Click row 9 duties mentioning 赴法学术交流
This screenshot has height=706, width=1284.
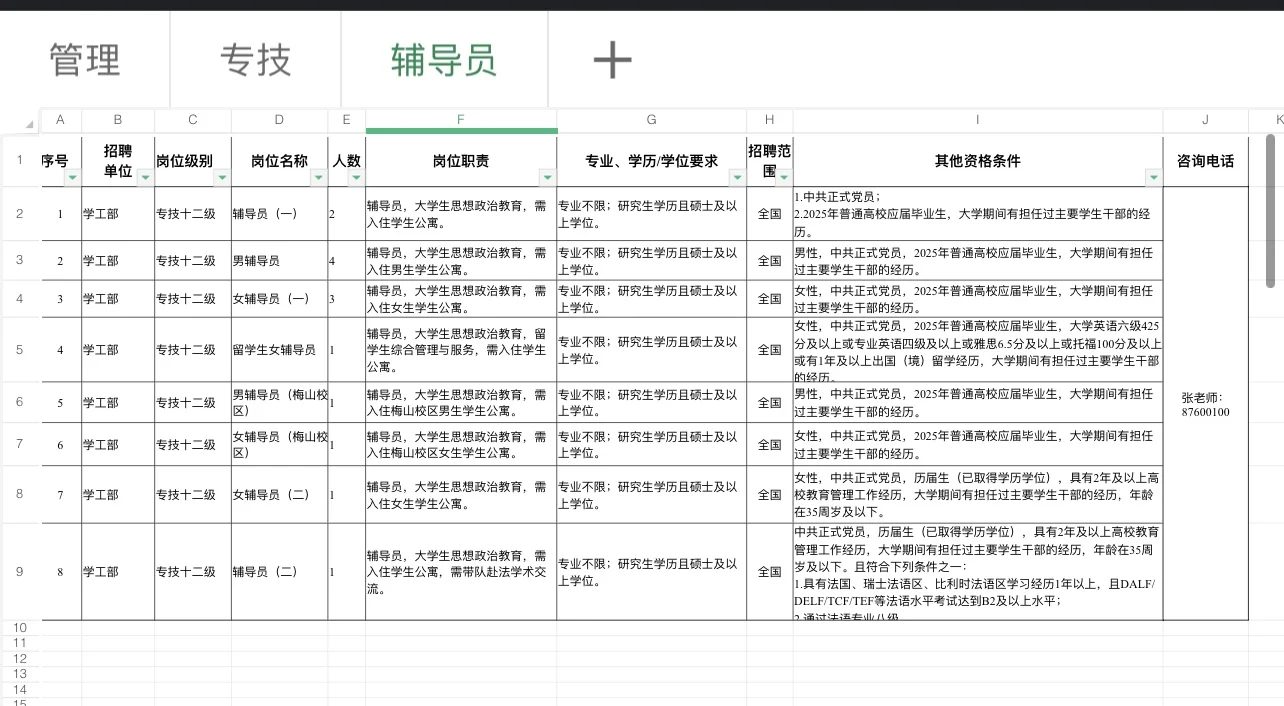461,571
